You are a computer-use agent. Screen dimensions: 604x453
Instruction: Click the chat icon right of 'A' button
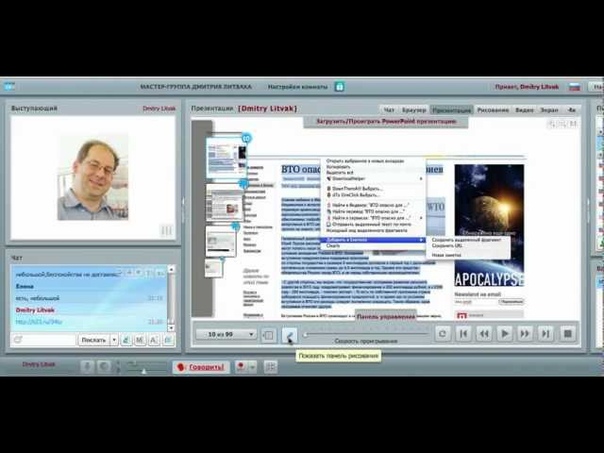pyautogui.click(x=168, y=340)
